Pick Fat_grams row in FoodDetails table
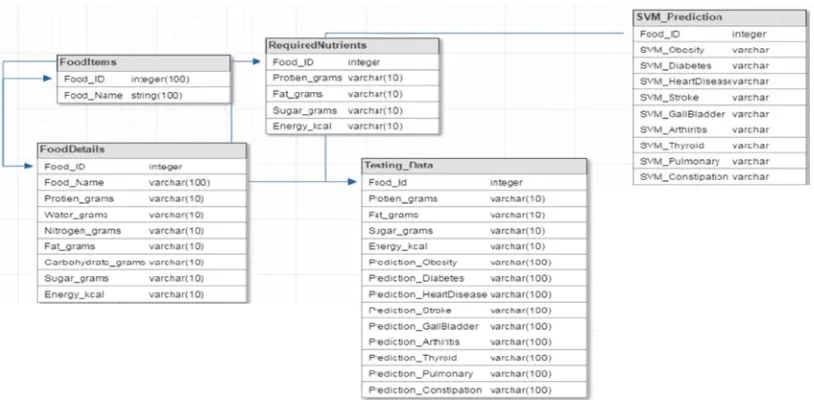Viewport: 814px width, 400px height. pyautogui.click(x=142, y=246)
